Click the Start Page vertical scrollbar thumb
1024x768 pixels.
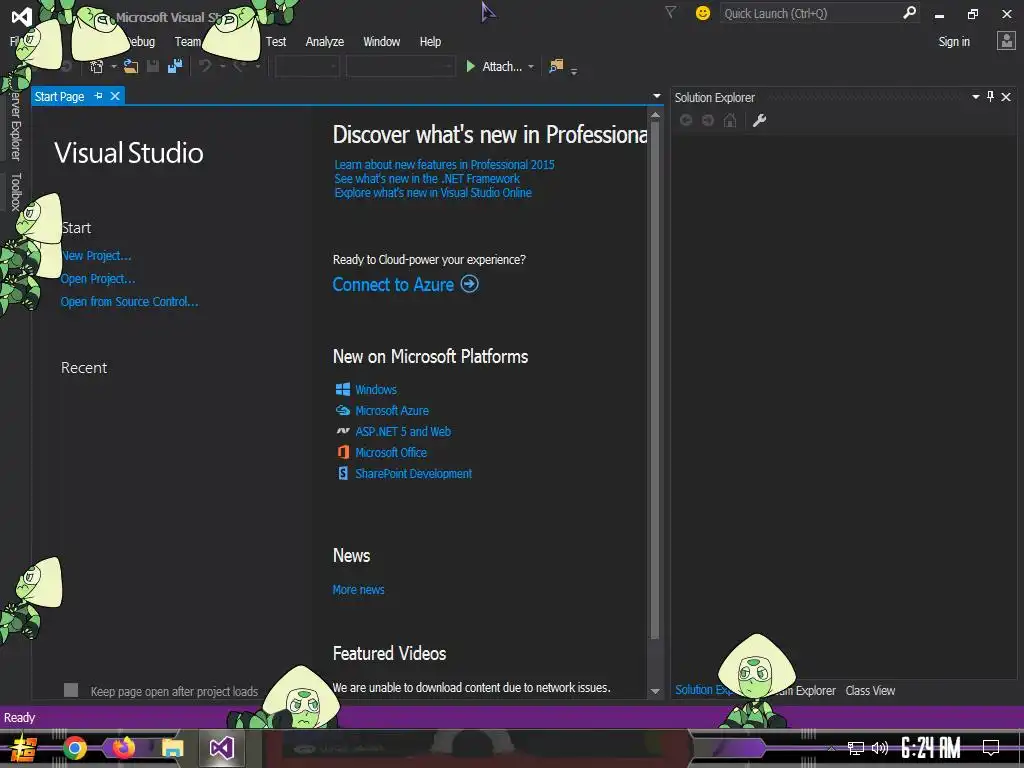(655, 379)
